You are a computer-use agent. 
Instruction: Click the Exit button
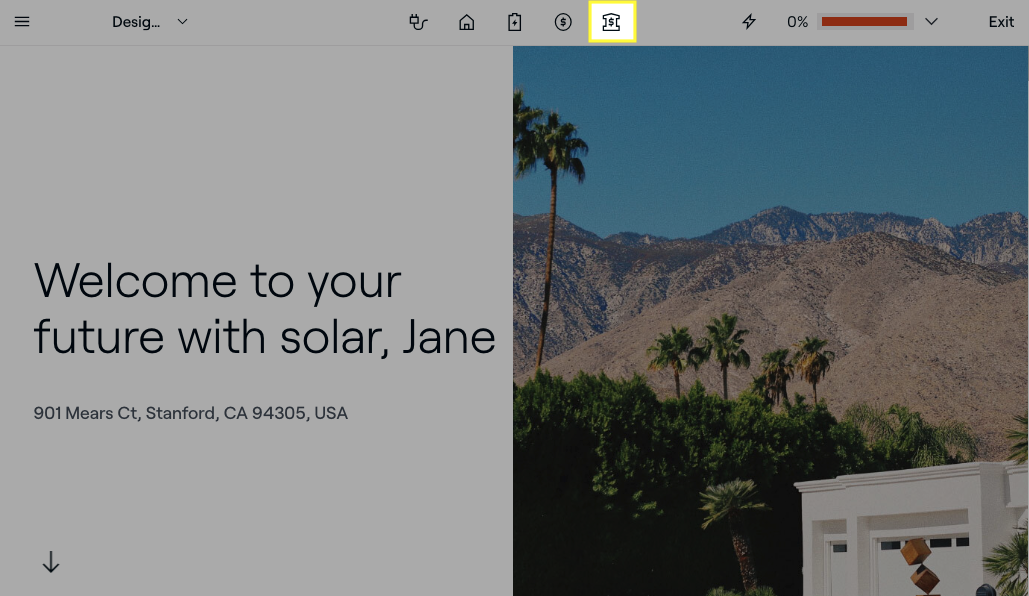[x=1000, y=22]
